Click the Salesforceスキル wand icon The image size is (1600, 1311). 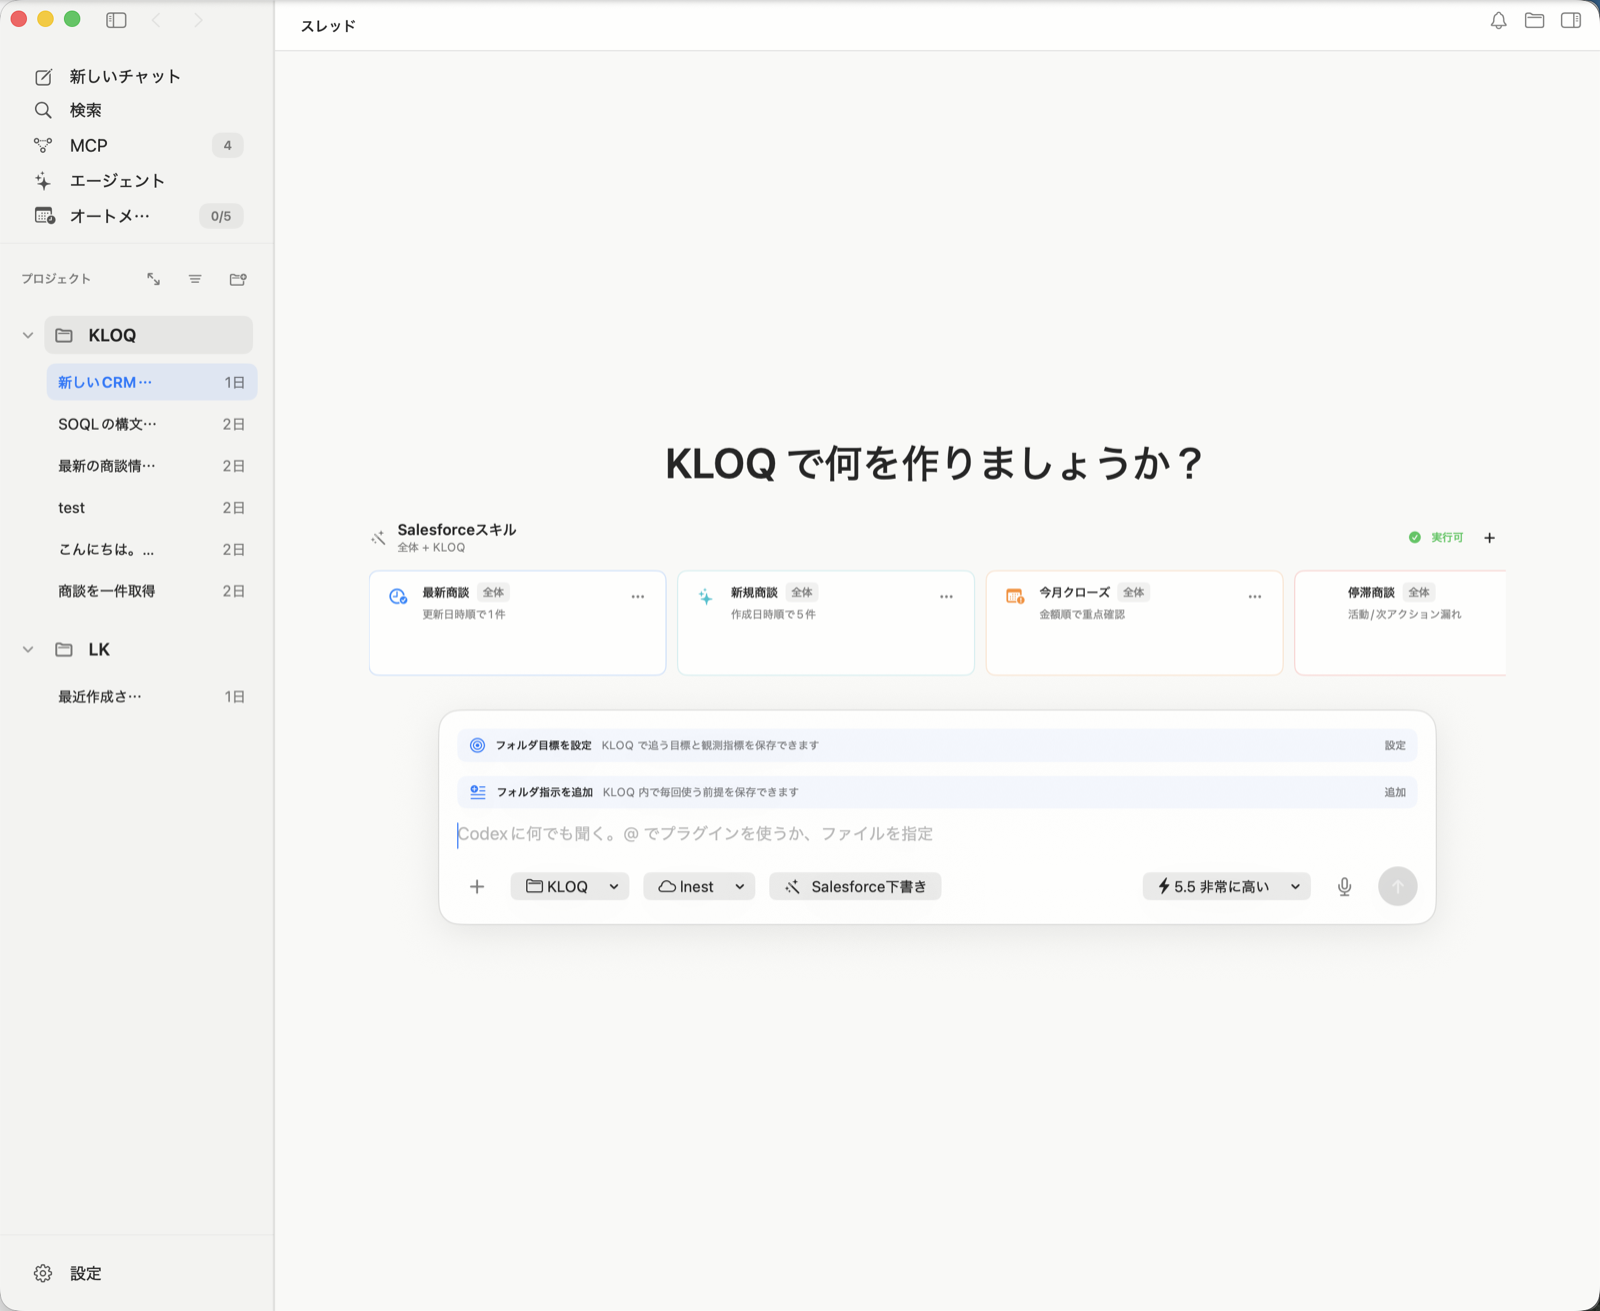[x=378, y=538]
